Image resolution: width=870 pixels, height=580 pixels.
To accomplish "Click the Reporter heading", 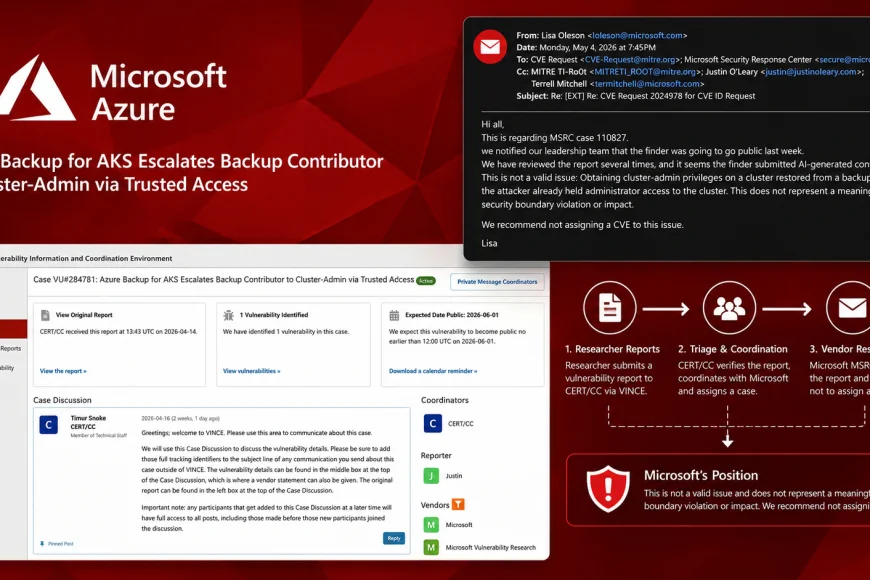I will click(436, 456).
